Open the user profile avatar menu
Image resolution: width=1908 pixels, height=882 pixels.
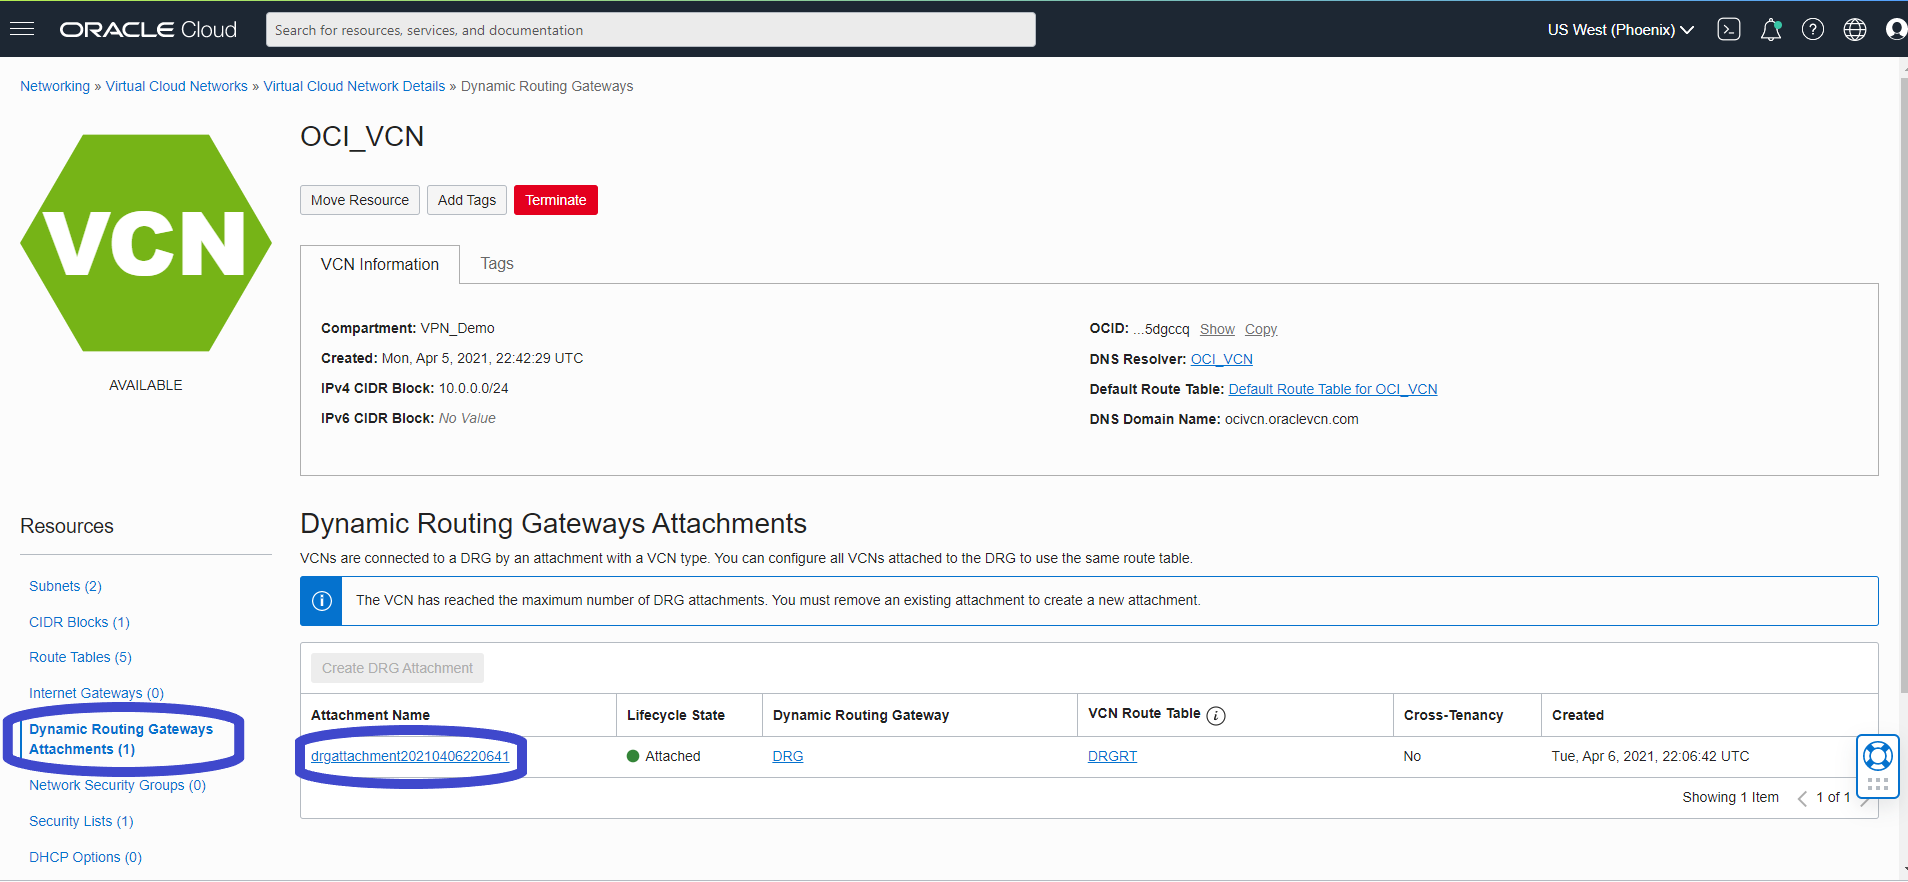pyautogui.click(x=1895, y=30)
